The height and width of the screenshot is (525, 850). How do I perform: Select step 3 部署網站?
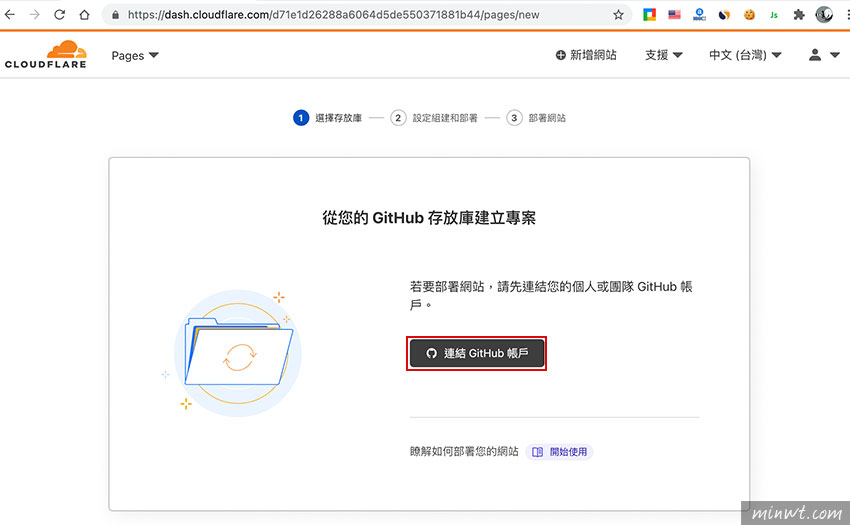(536, 118)
